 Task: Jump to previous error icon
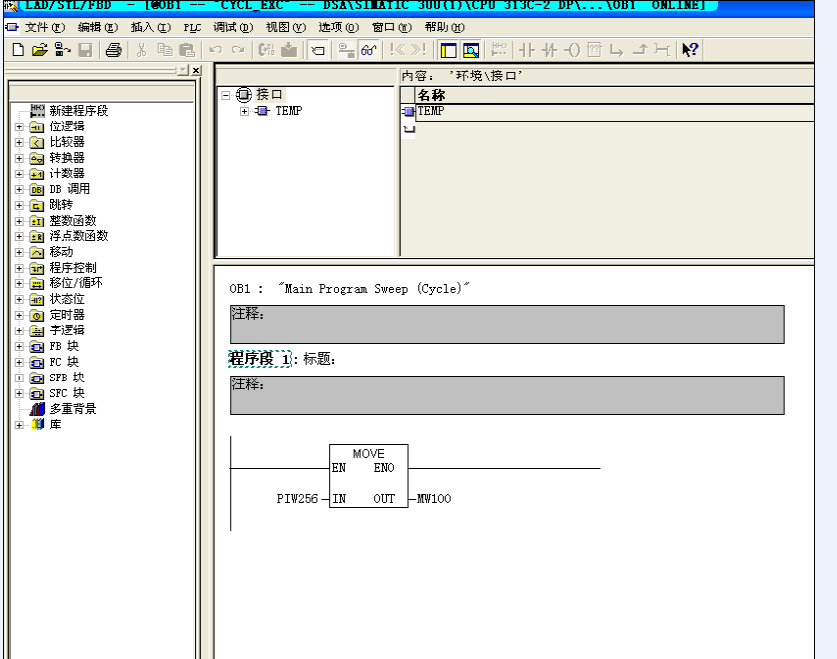pos(397,50)
